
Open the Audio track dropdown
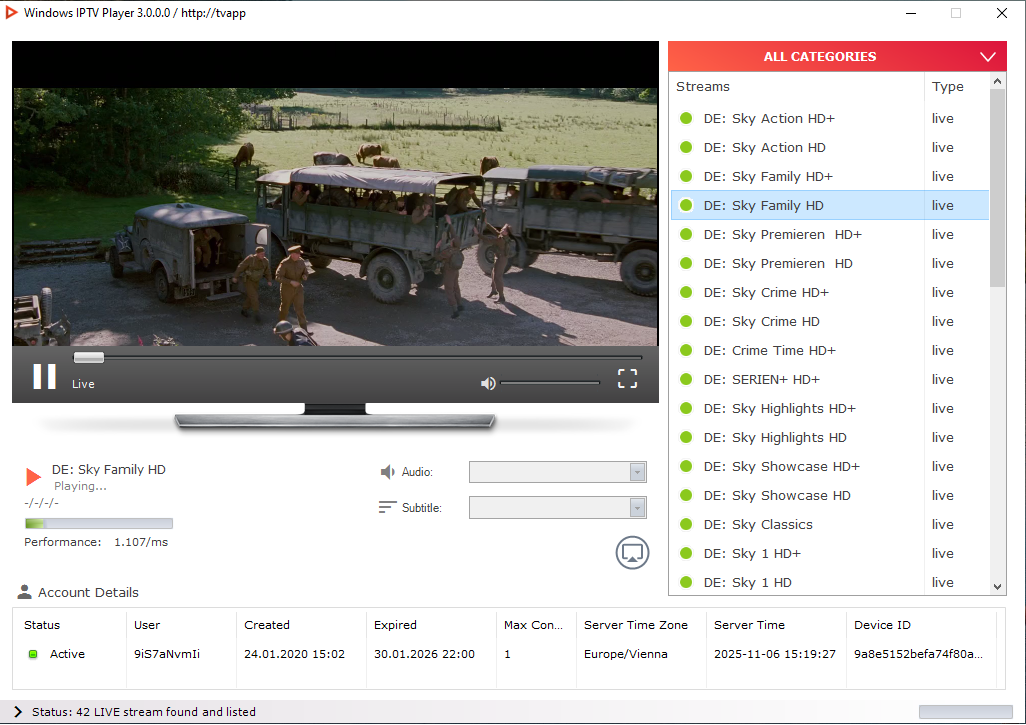[637, 472]
